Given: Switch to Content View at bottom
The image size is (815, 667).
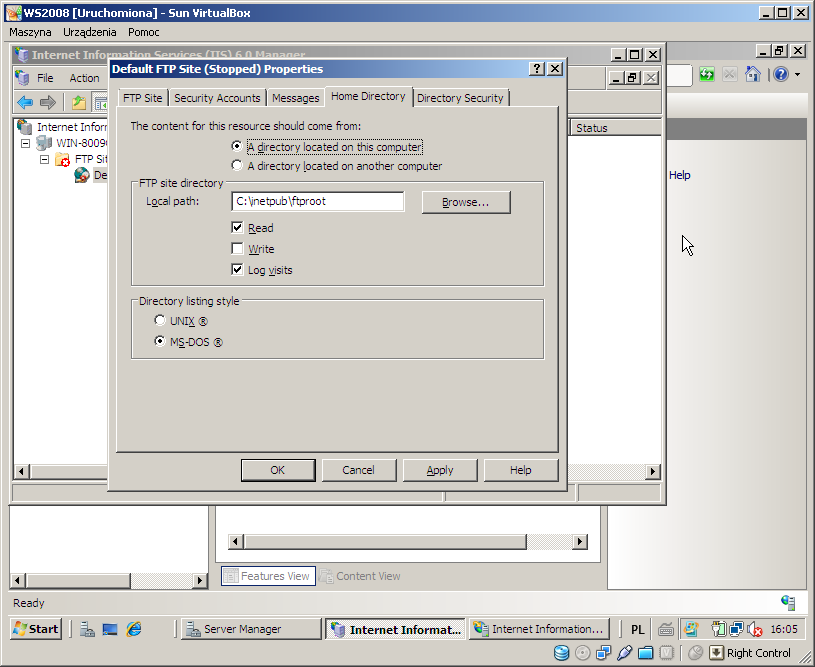Looking at the screenshot, I should click(360, 576).
